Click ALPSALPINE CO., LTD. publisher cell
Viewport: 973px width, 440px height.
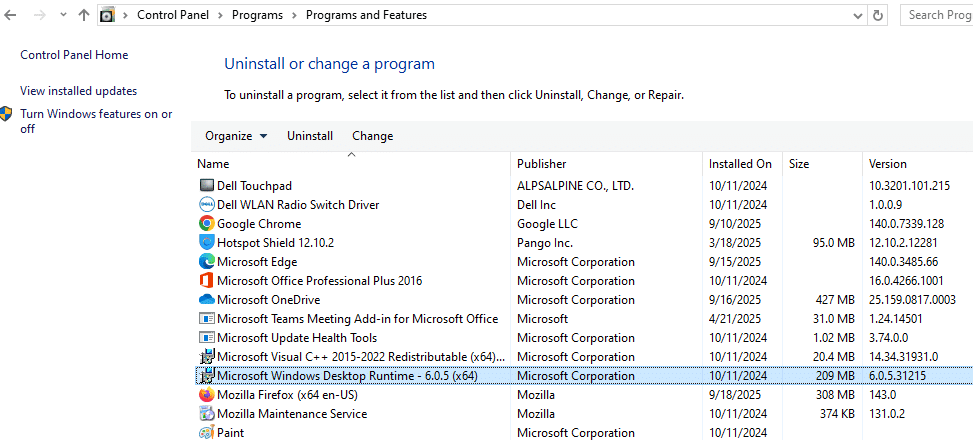pyautogui.click(x=575, y=186)
